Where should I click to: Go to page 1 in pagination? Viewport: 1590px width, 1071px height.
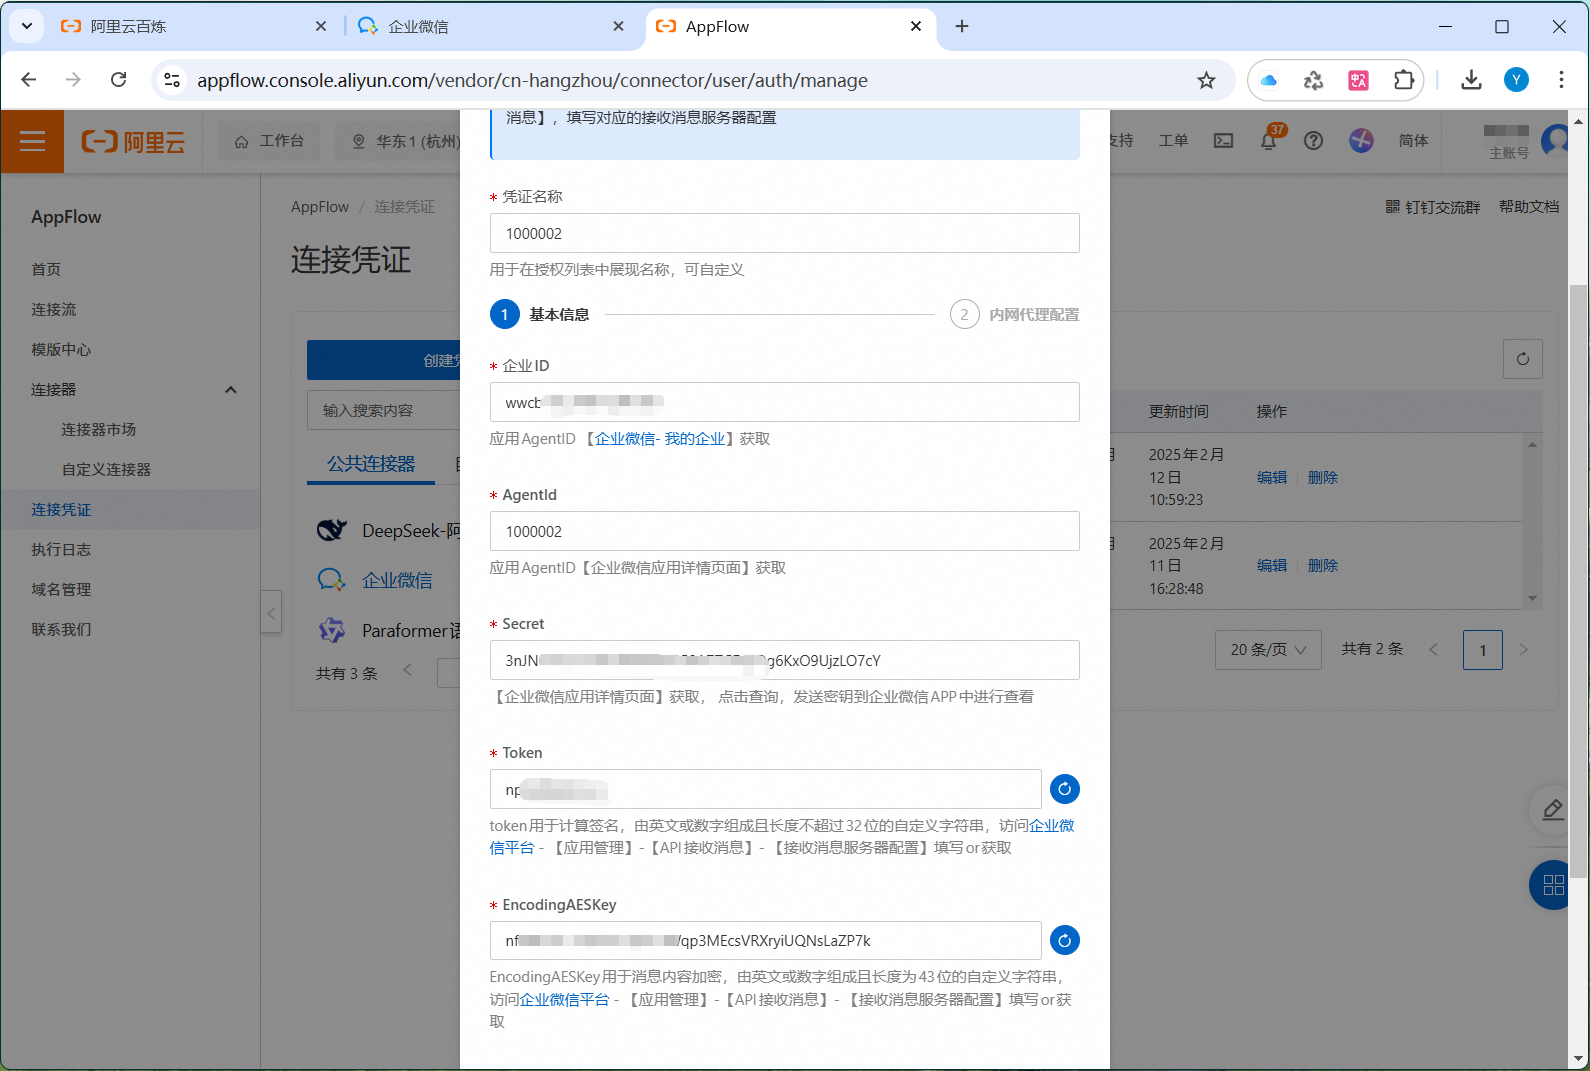click(x=1482, y=650)
